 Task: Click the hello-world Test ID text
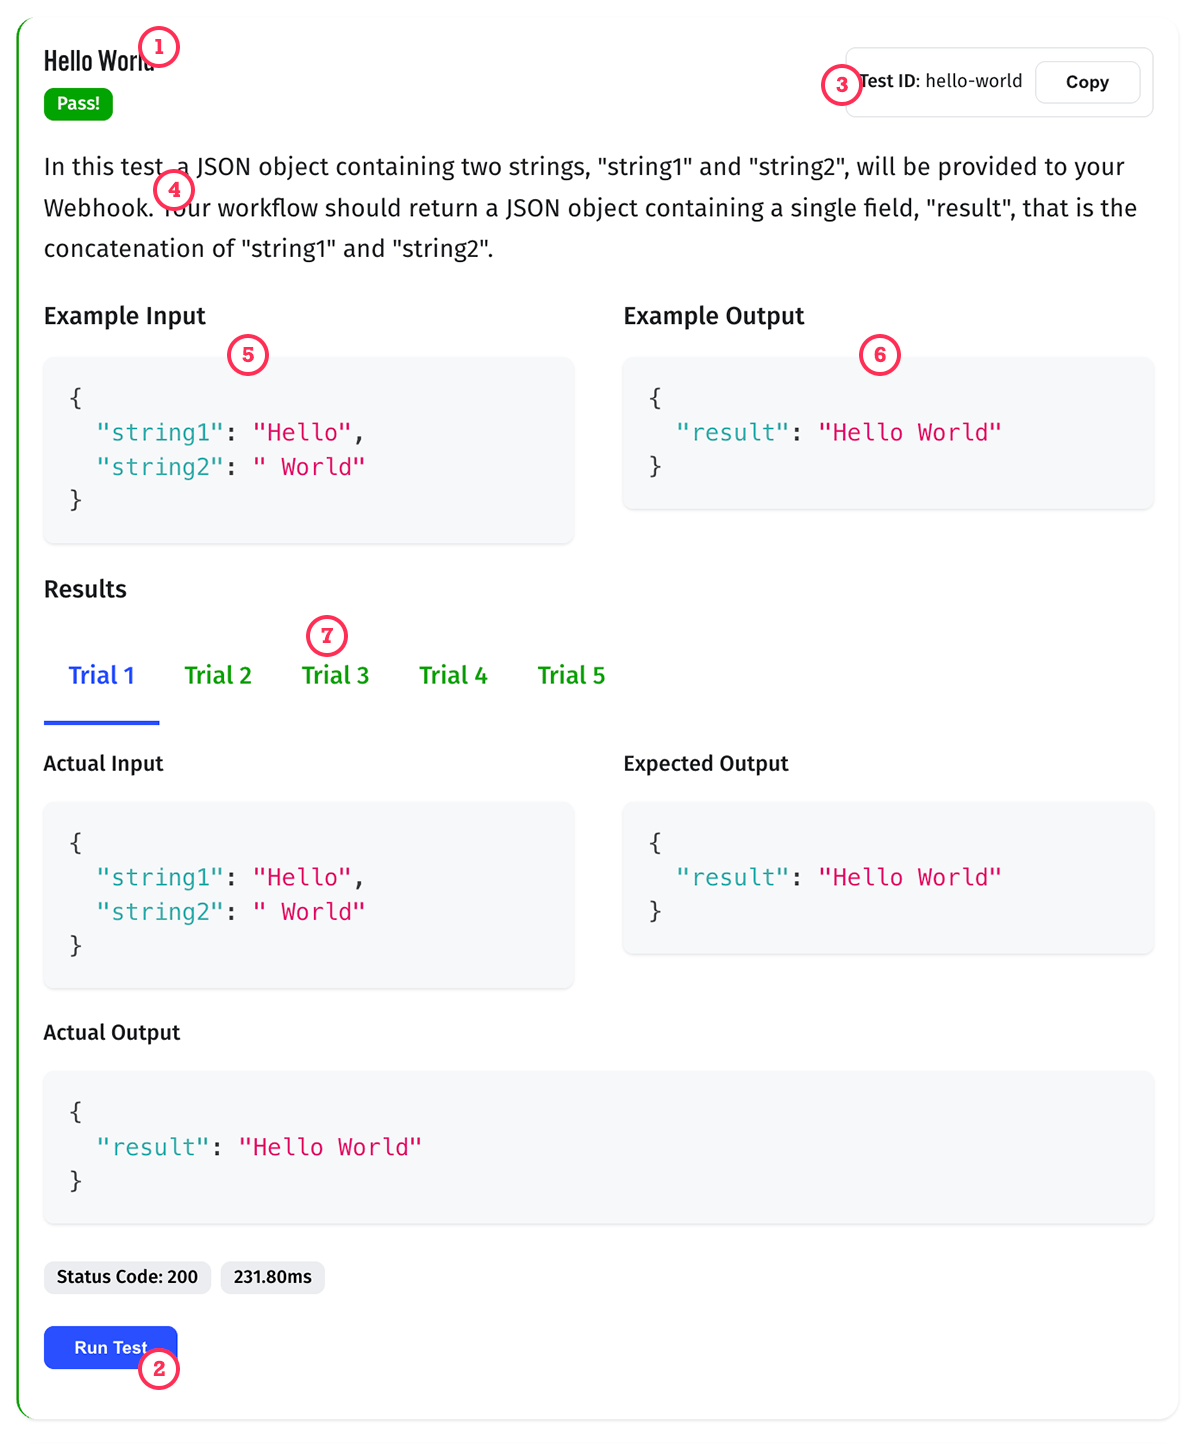974,81
